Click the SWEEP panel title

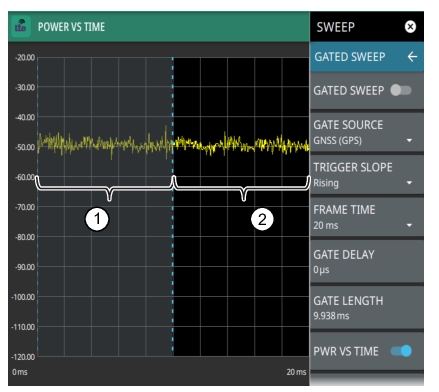(335, 27)
